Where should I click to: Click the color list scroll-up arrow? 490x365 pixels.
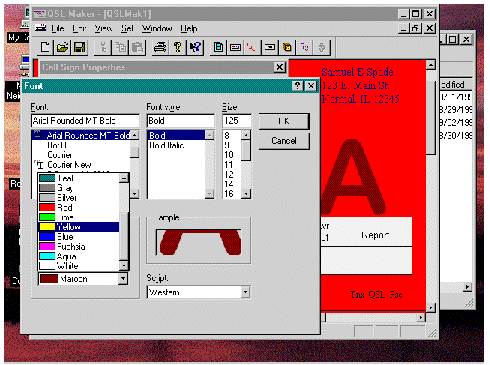pyautogui.click(x=124, y=178)
